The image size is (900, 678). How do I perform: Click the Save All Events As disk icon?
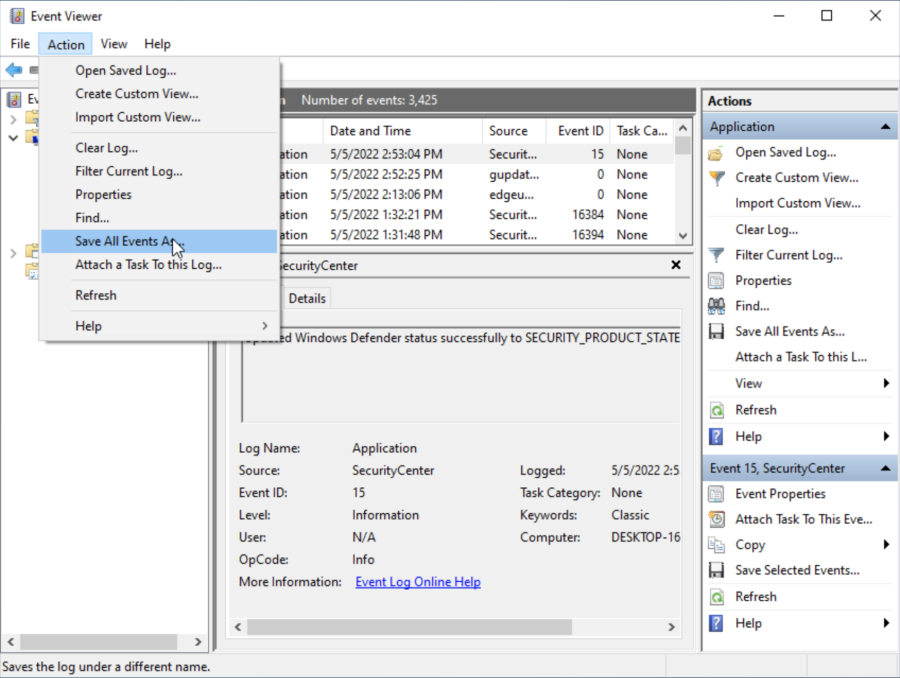[x=716, y=332]
